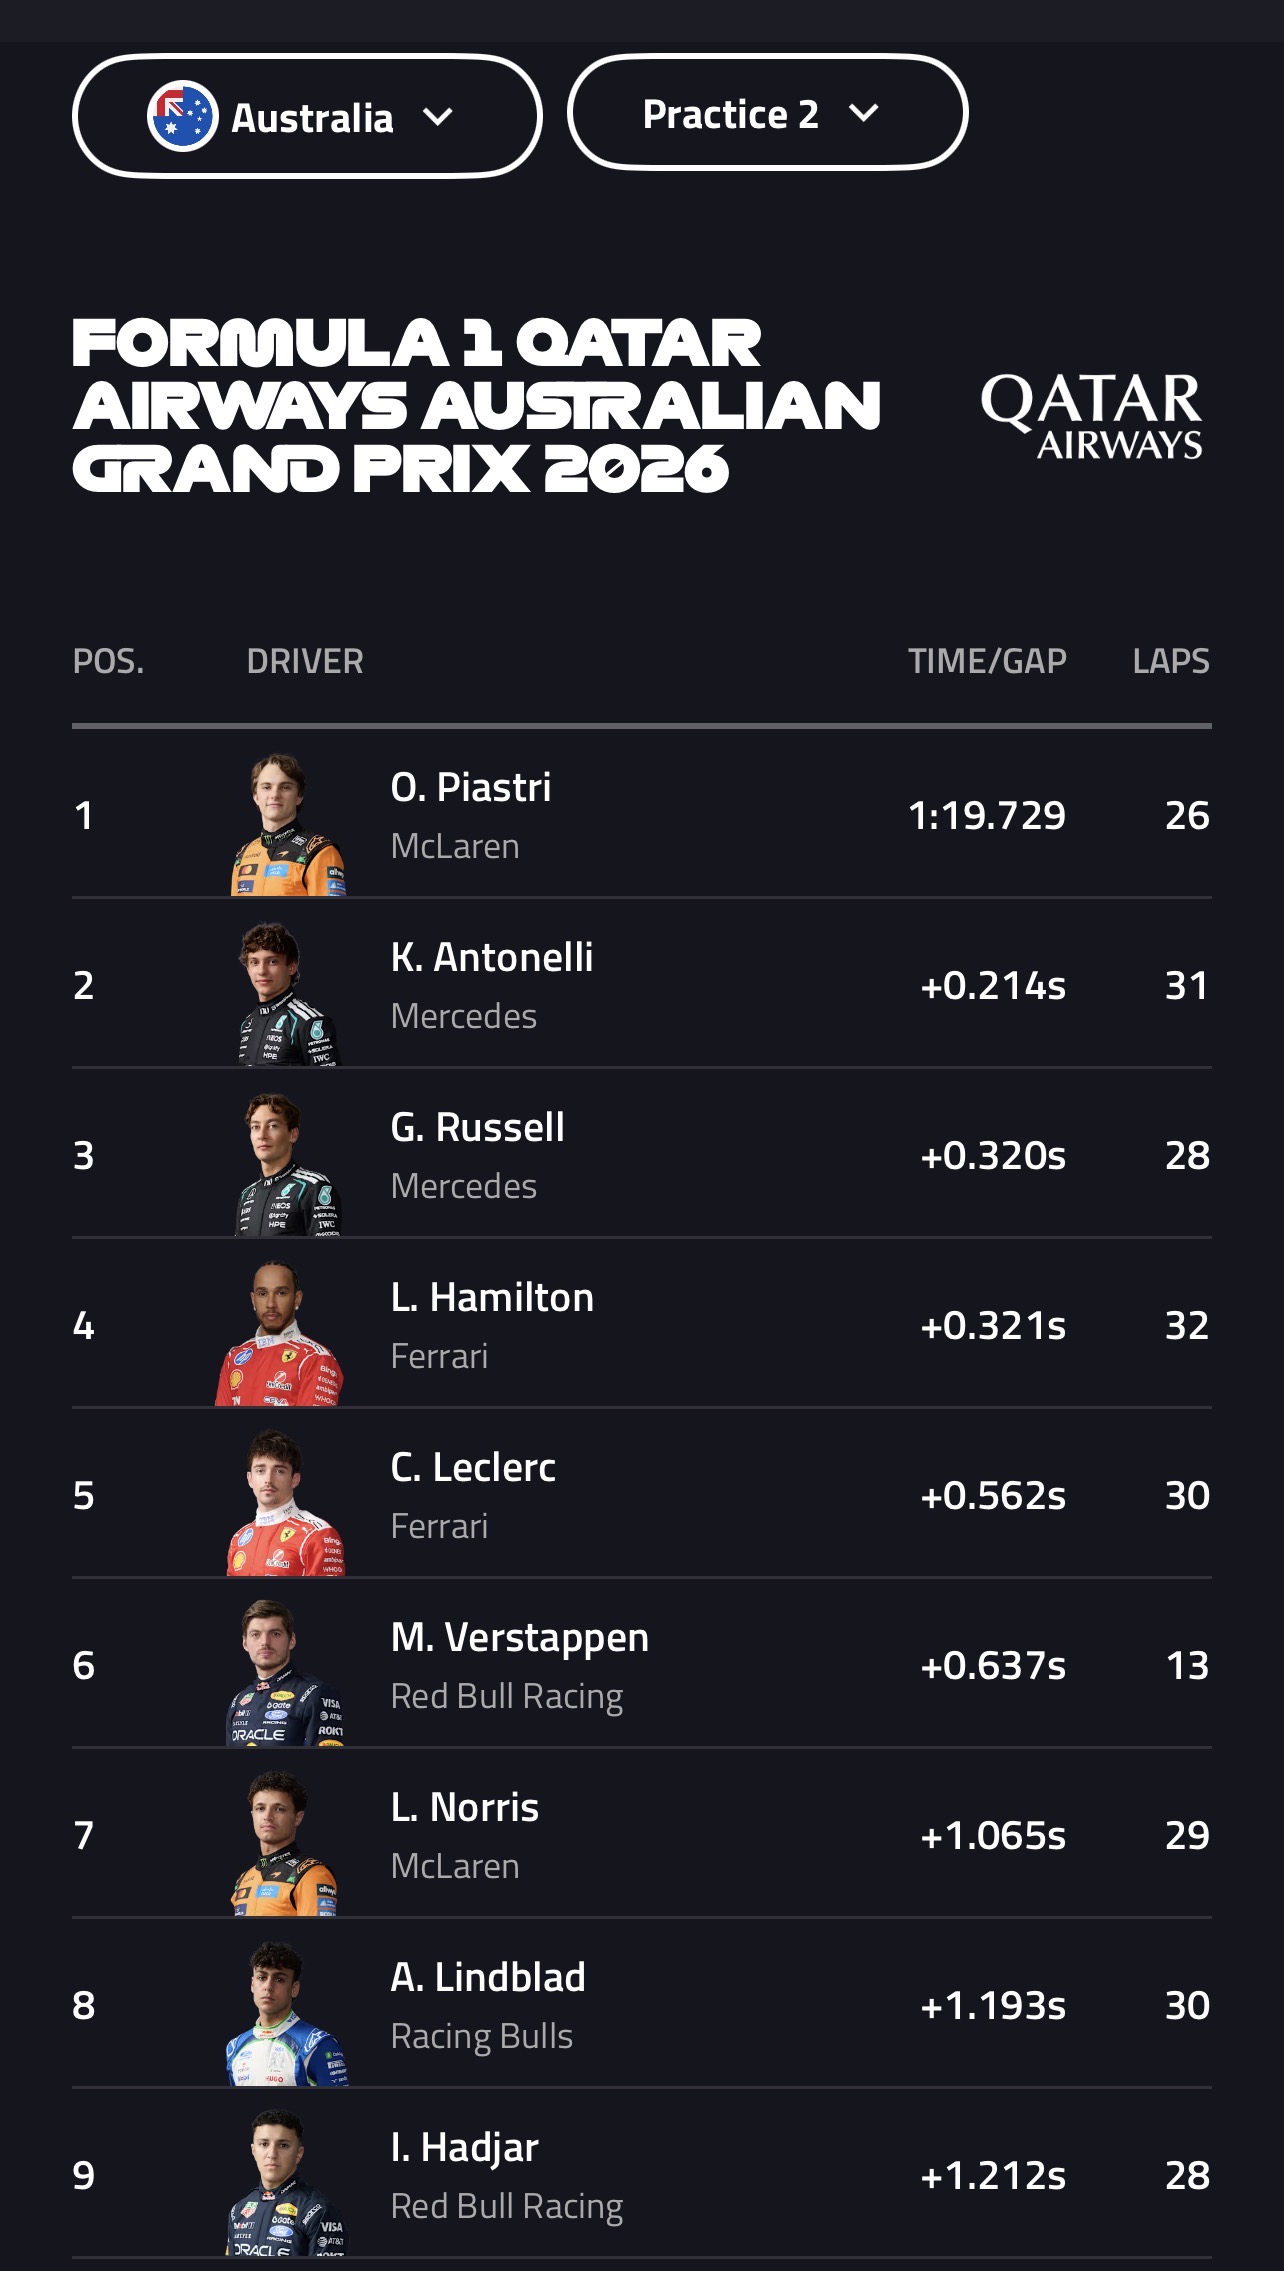
Task: Click the DRIVER column header
Action: pyautogui.click(x=305, y=662)
